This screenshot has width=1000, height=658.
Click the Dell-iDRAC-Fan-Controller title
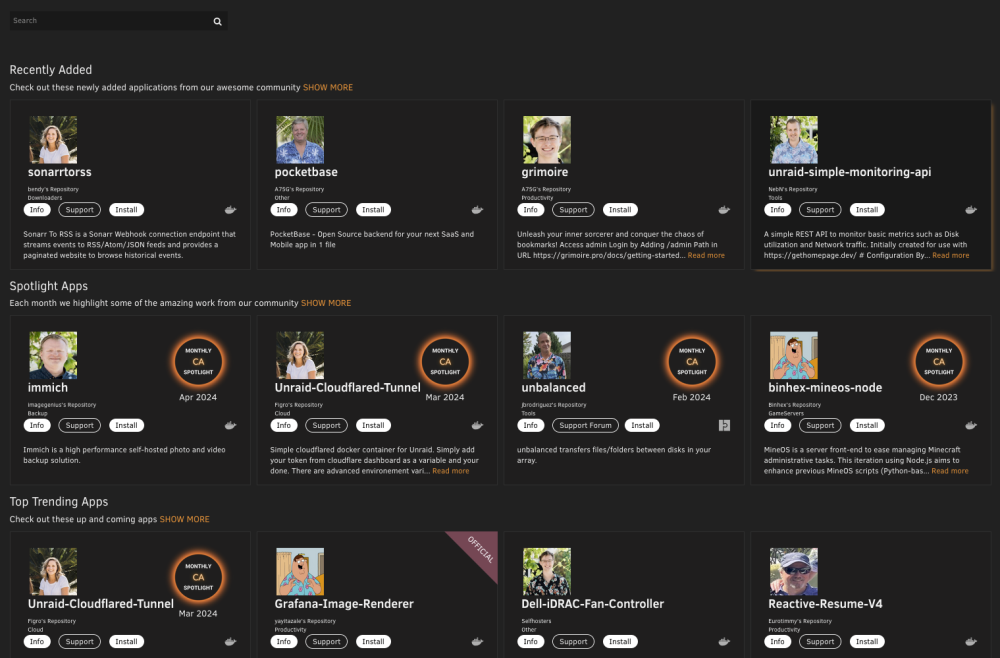(592, 604)
